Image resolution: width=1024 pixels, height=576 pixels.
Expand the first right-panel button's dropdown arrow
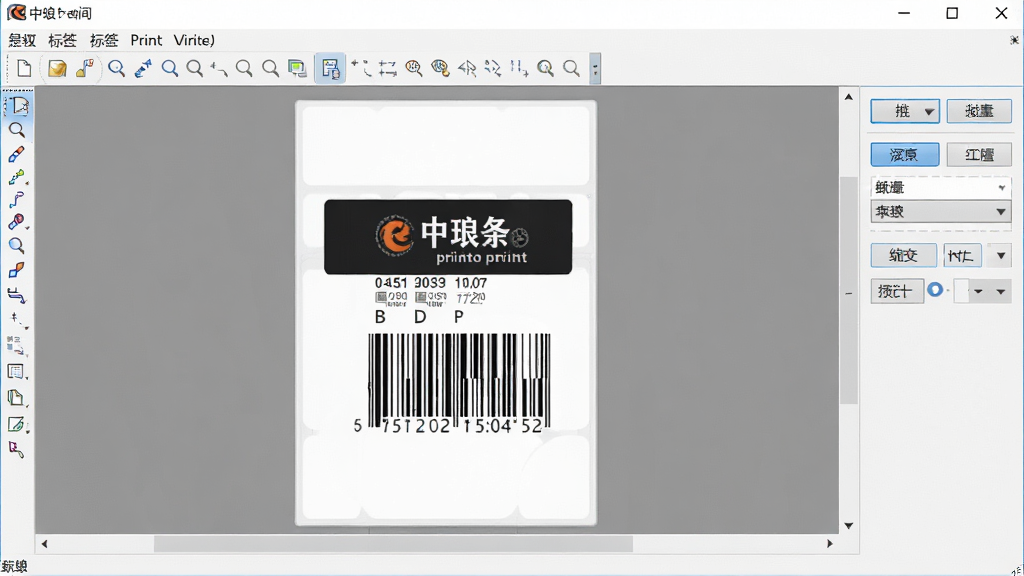(x=929, y=112)
